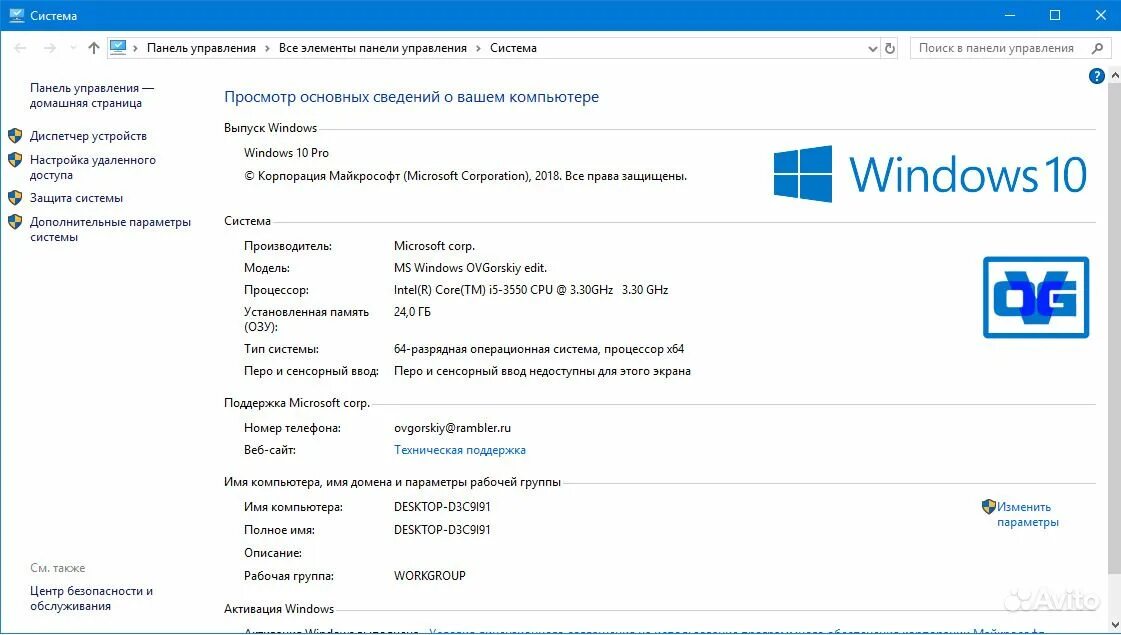1121x635 pixels.
Task: Click heading Просмотр основных сведений о вашем компьютере
Action: pyautogui.click(x=412, y=97)
